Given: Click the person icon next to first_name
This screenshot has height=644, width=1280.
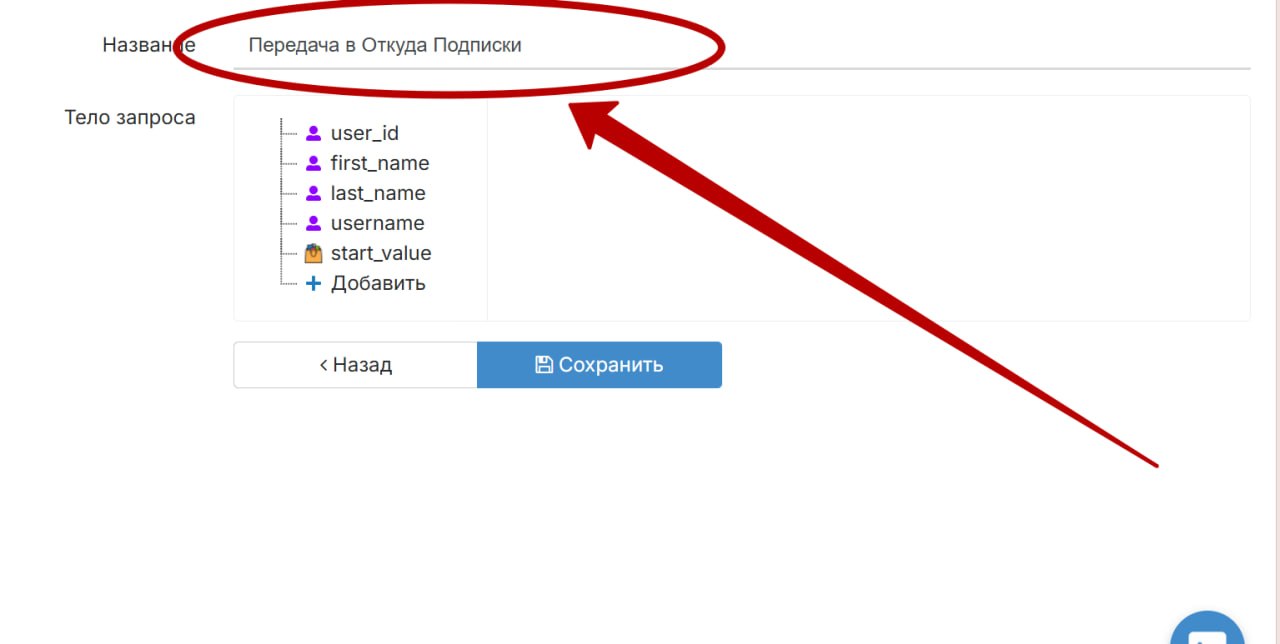Looking at the screenshot, I should [313, 163].
